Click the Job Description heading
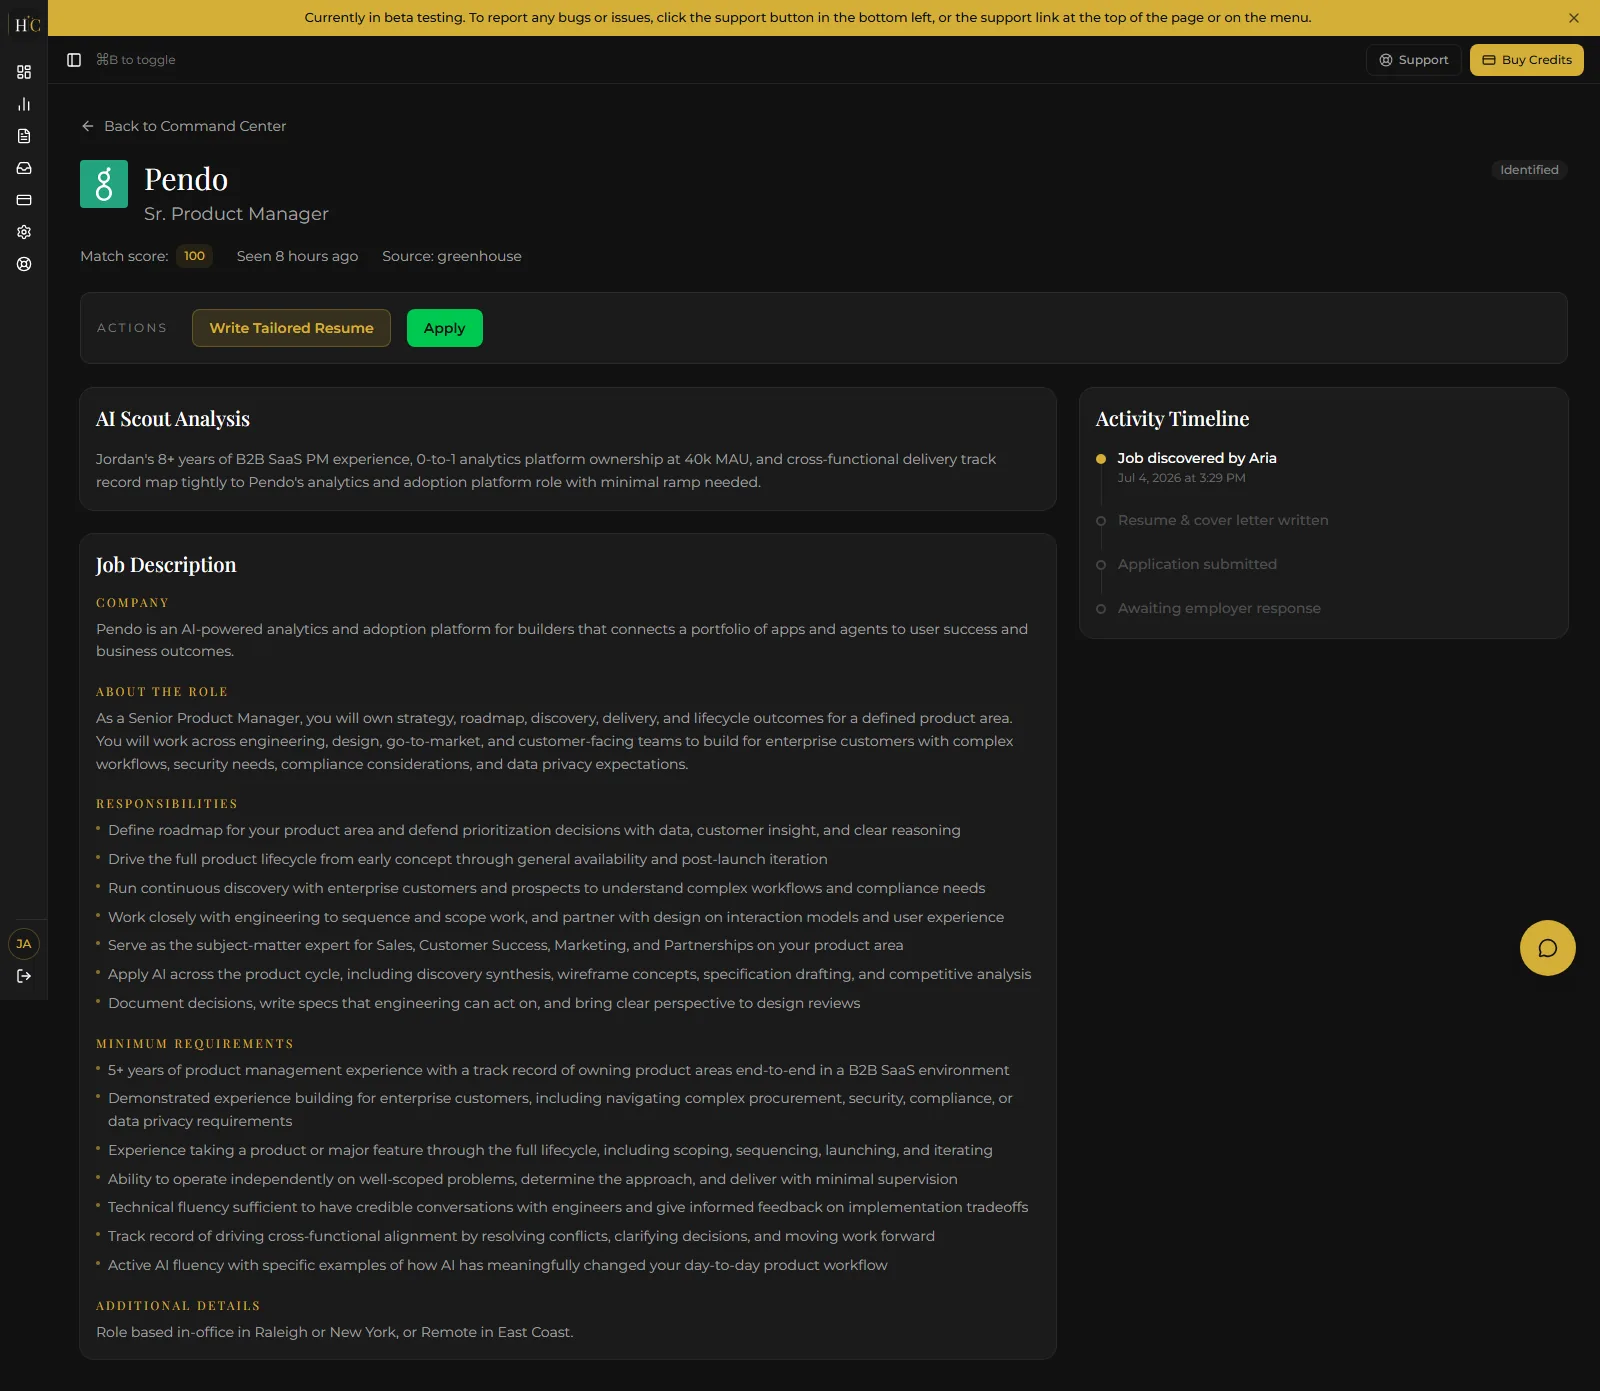Image resolution: width=1600 pixels, height=1391 pixels. pyautogui.click(x=166, y=565)
